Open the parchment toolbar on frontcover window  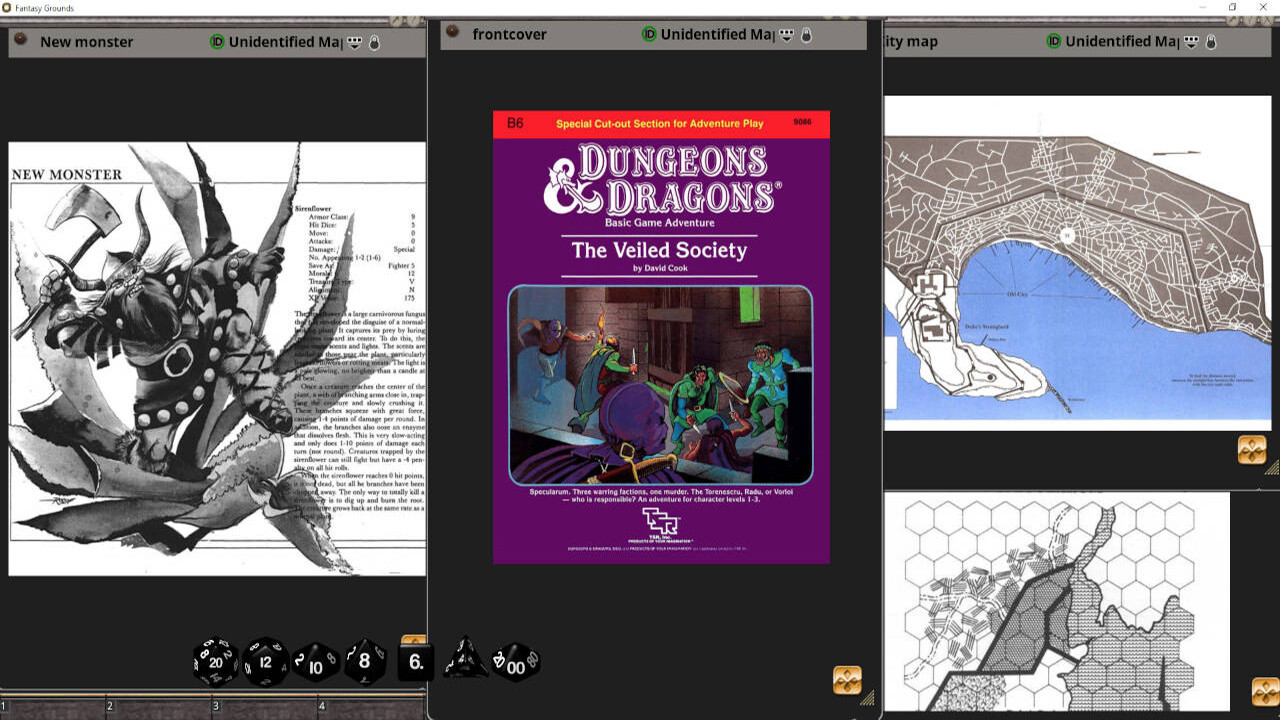point(845,680)
